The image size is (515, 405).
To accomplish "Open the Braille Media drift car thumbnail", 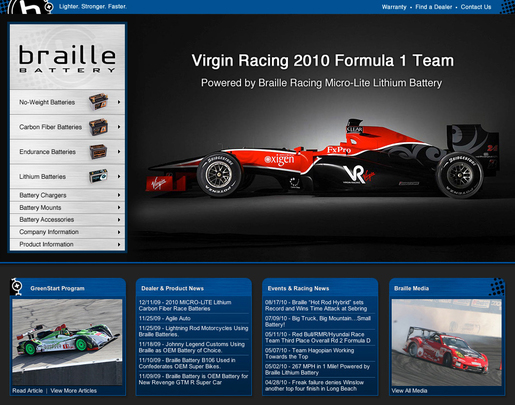I will [x=447, y=342].
